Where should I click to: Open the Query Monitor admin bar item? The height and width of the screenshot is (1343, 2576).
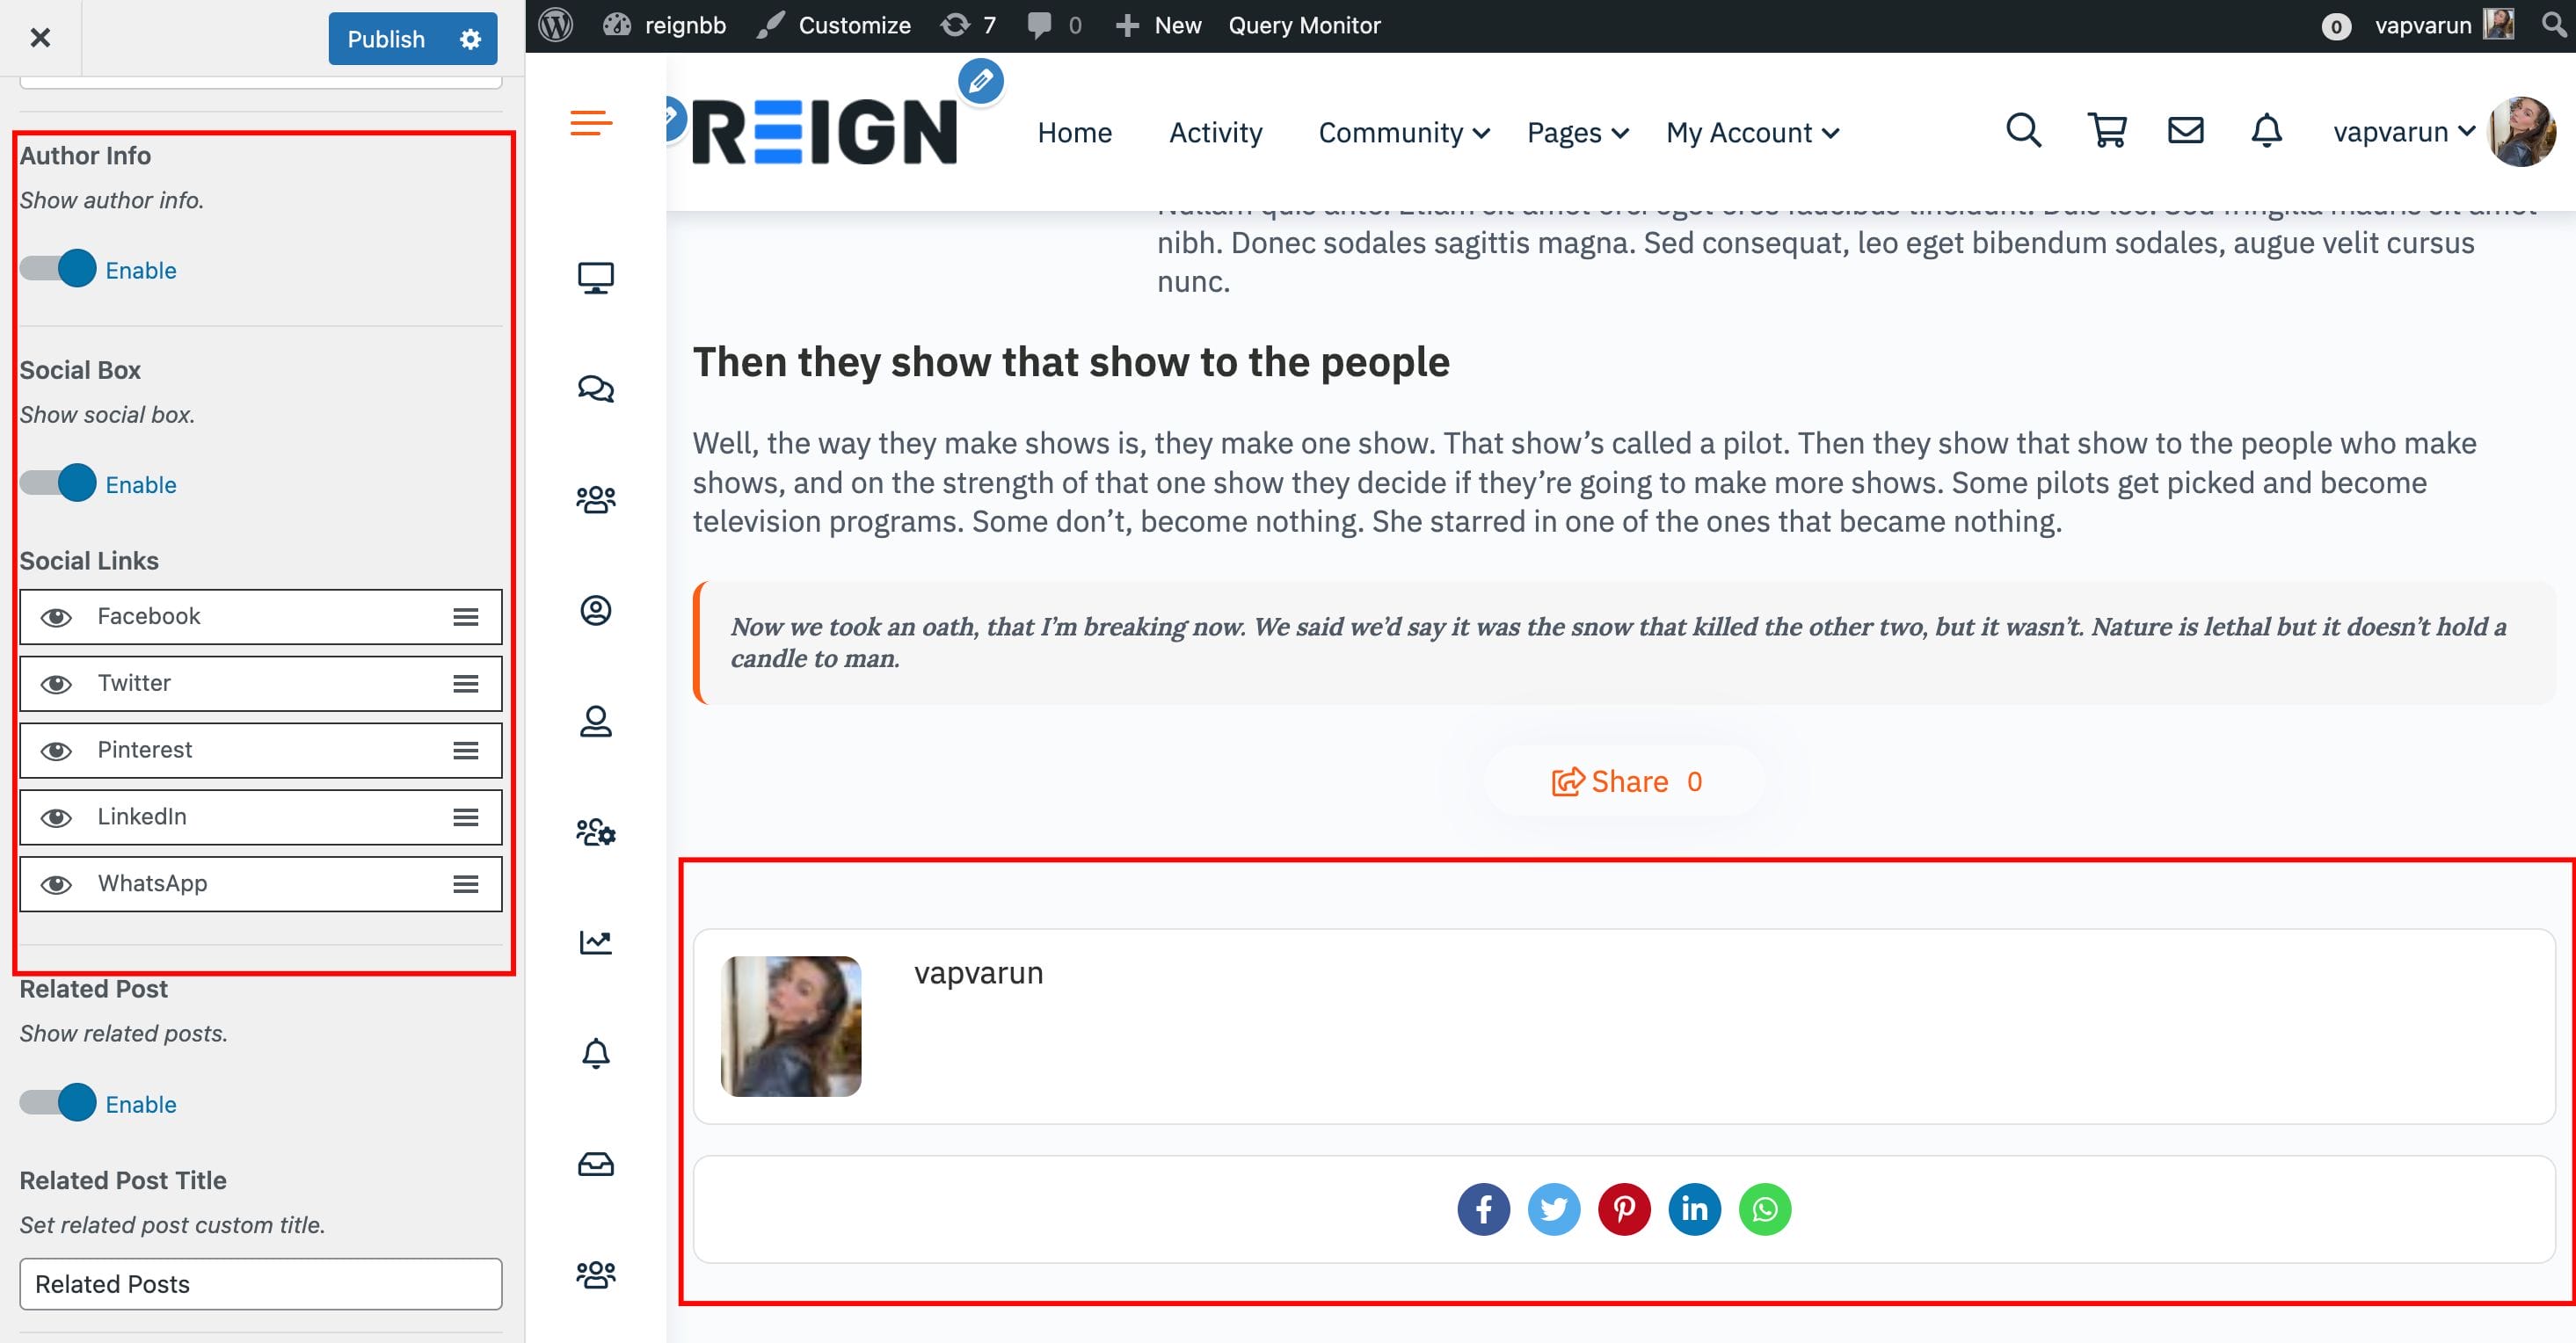tap(1303, 26)
